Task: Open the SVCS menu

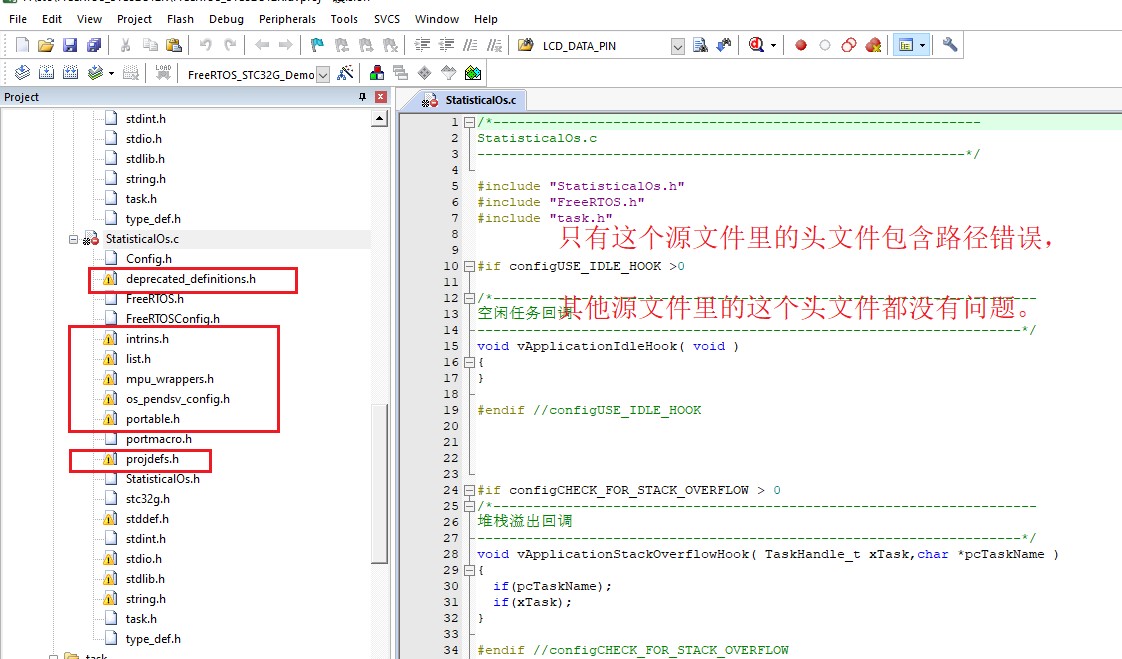Action: coord(387,19)
